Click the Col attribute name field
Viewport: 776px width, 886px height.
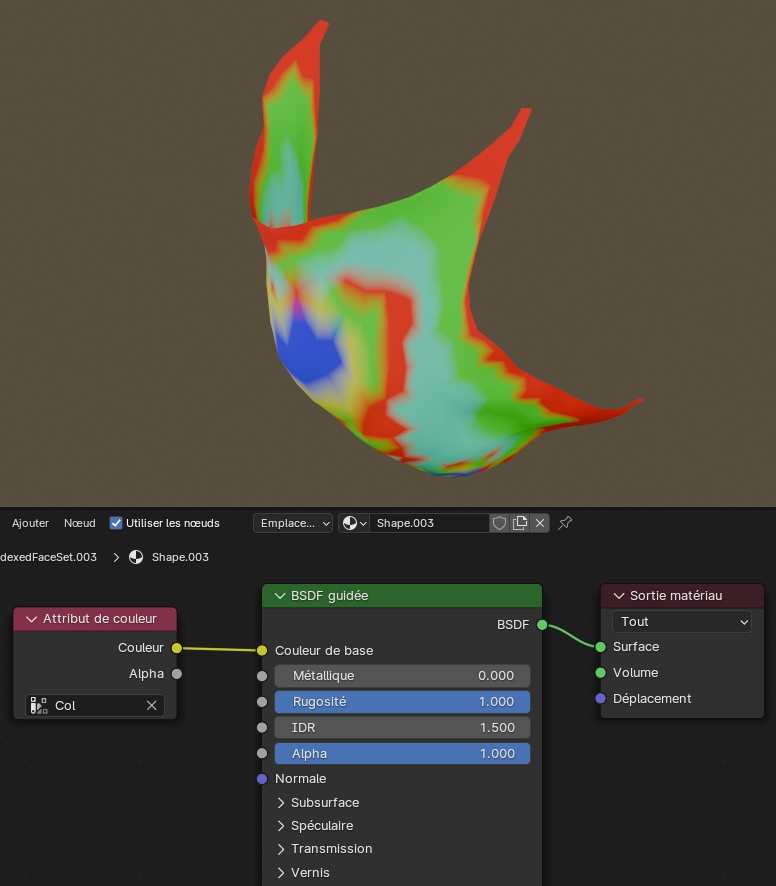[95, 706]
